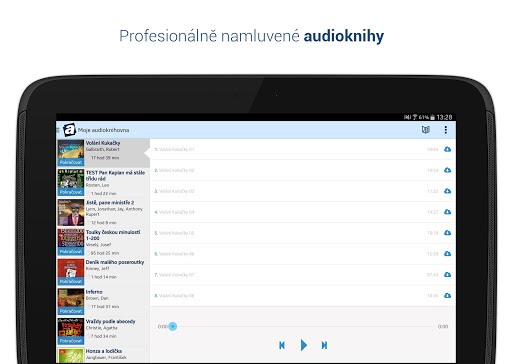Open the library icon in the top bar
512x364 pixels.
[x=426, y=130]
